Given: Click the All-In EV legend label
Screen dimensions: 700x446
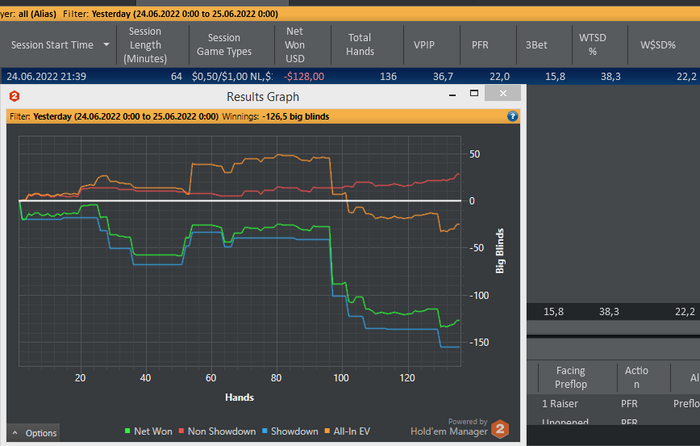Looking at the screenshot, I should point(351,431).
